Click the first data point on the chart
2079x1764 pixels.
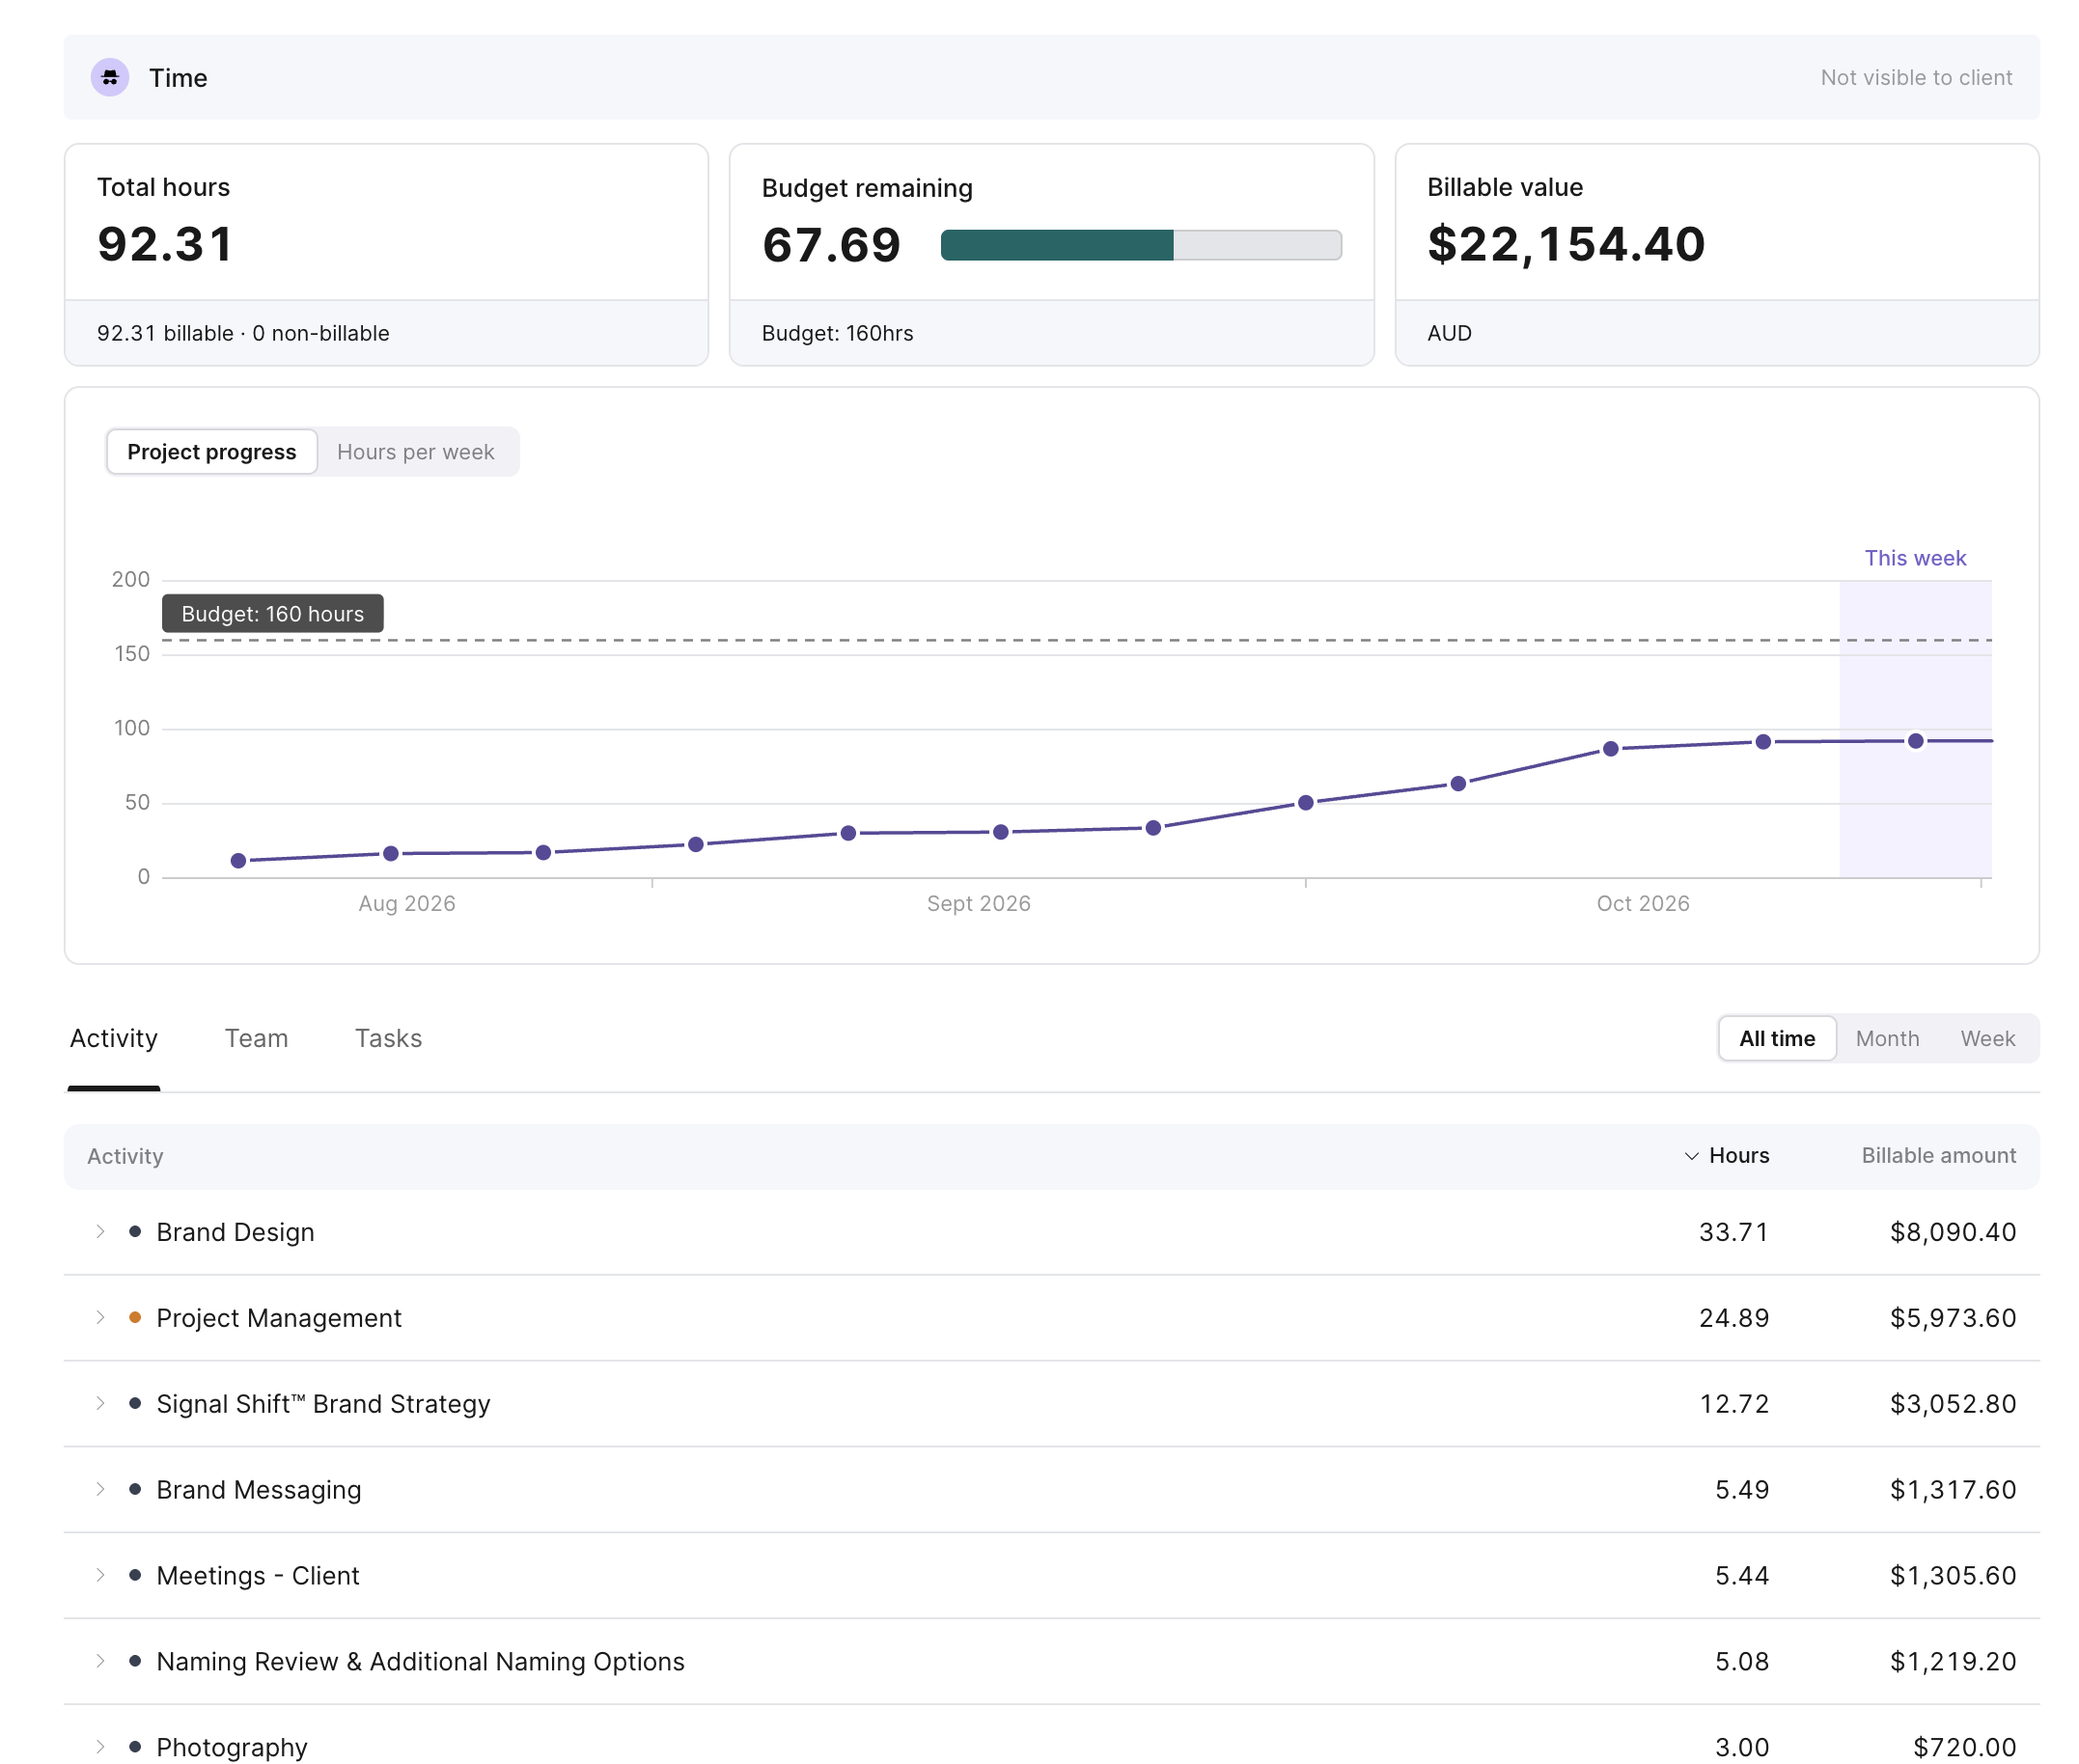[238, 861]
